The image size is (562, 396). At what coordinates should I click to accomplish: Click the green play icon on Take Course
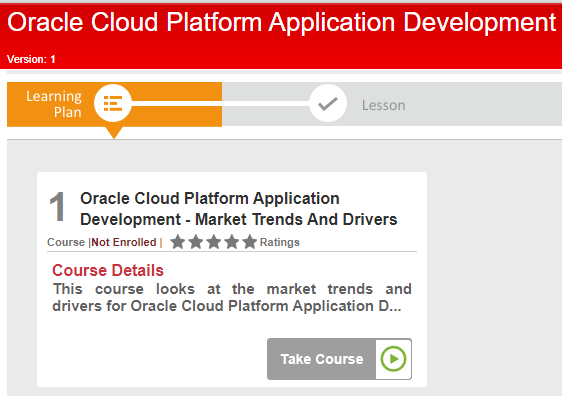[x=393, y=359]
